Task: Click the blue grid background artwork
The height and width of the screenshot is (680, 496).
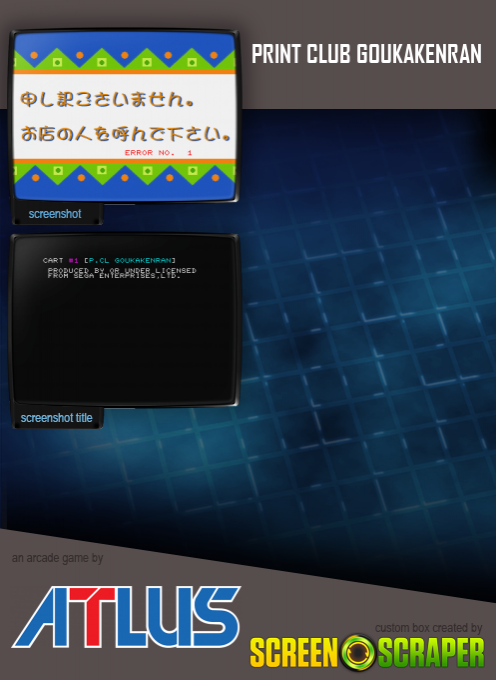Action: [369, 325]
